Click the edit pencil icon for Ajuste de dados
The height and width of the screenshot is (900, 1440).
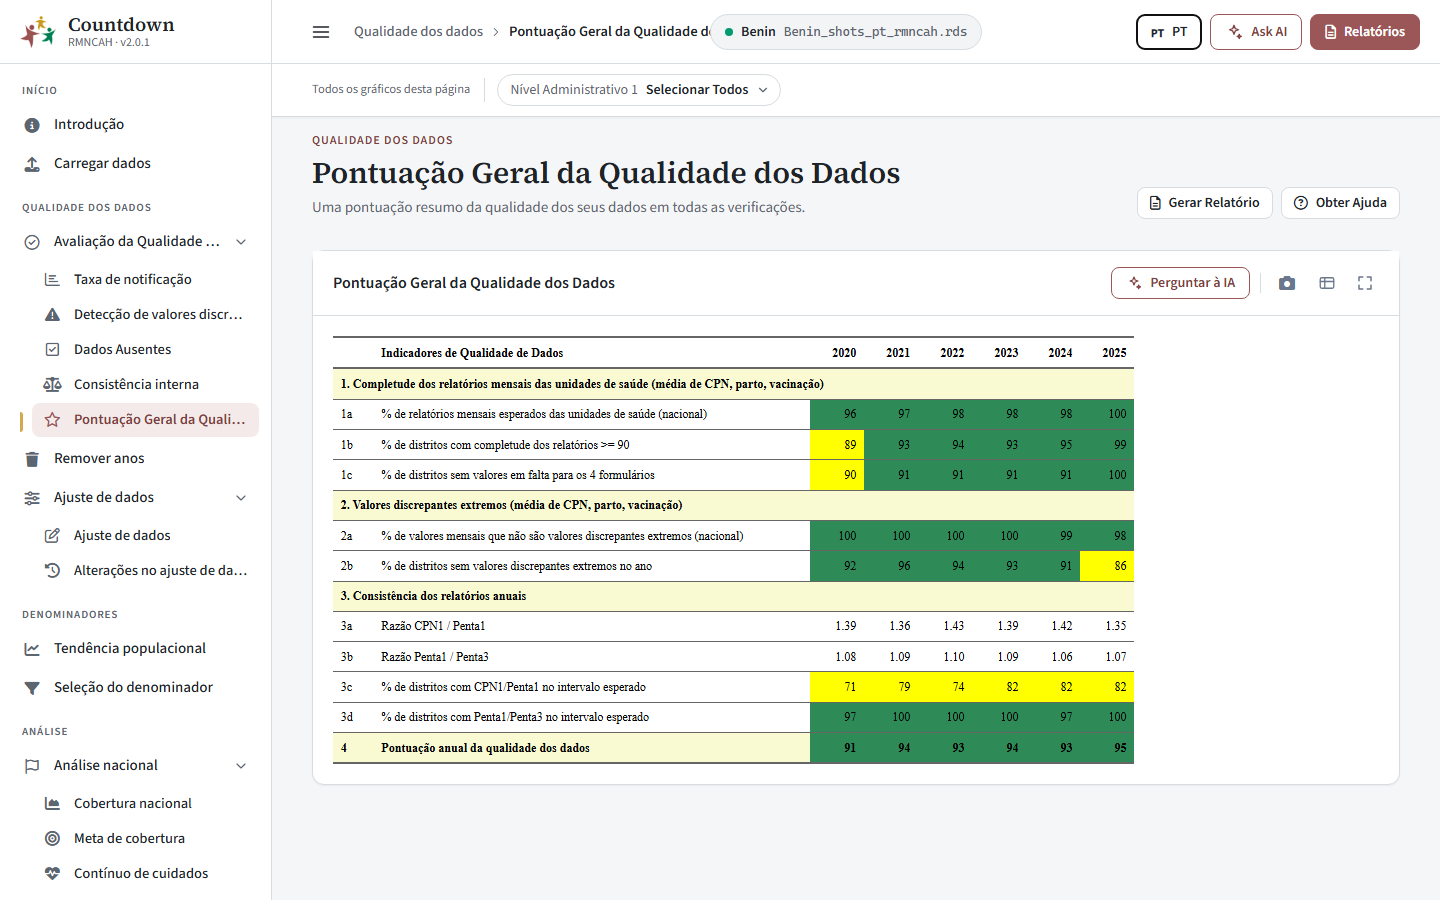(52, 536)
